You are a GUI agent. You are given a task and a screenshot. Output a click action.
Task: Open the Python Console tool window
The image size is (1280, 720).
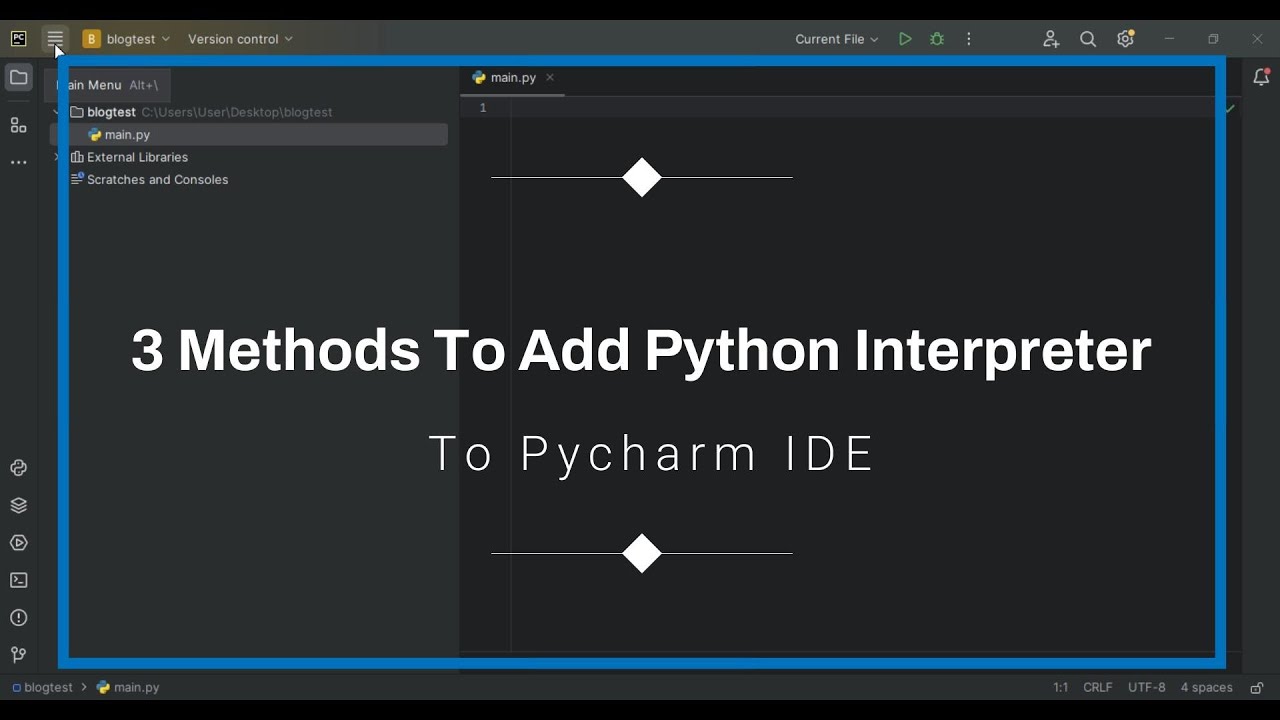coord(18,468)
